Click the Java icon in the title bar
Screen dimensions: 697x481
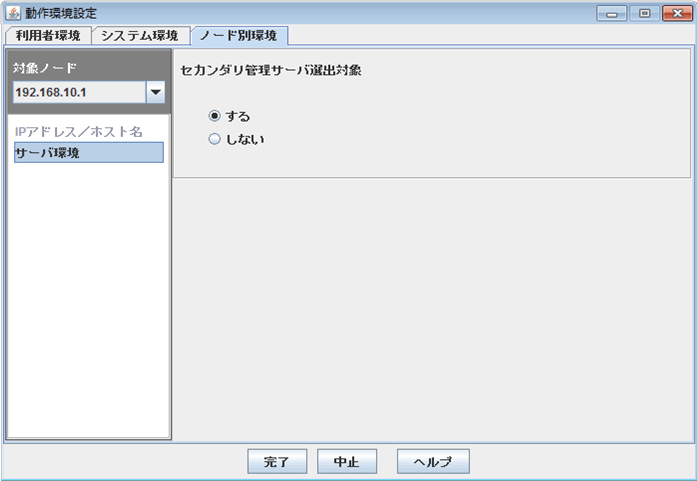(14, 13)
